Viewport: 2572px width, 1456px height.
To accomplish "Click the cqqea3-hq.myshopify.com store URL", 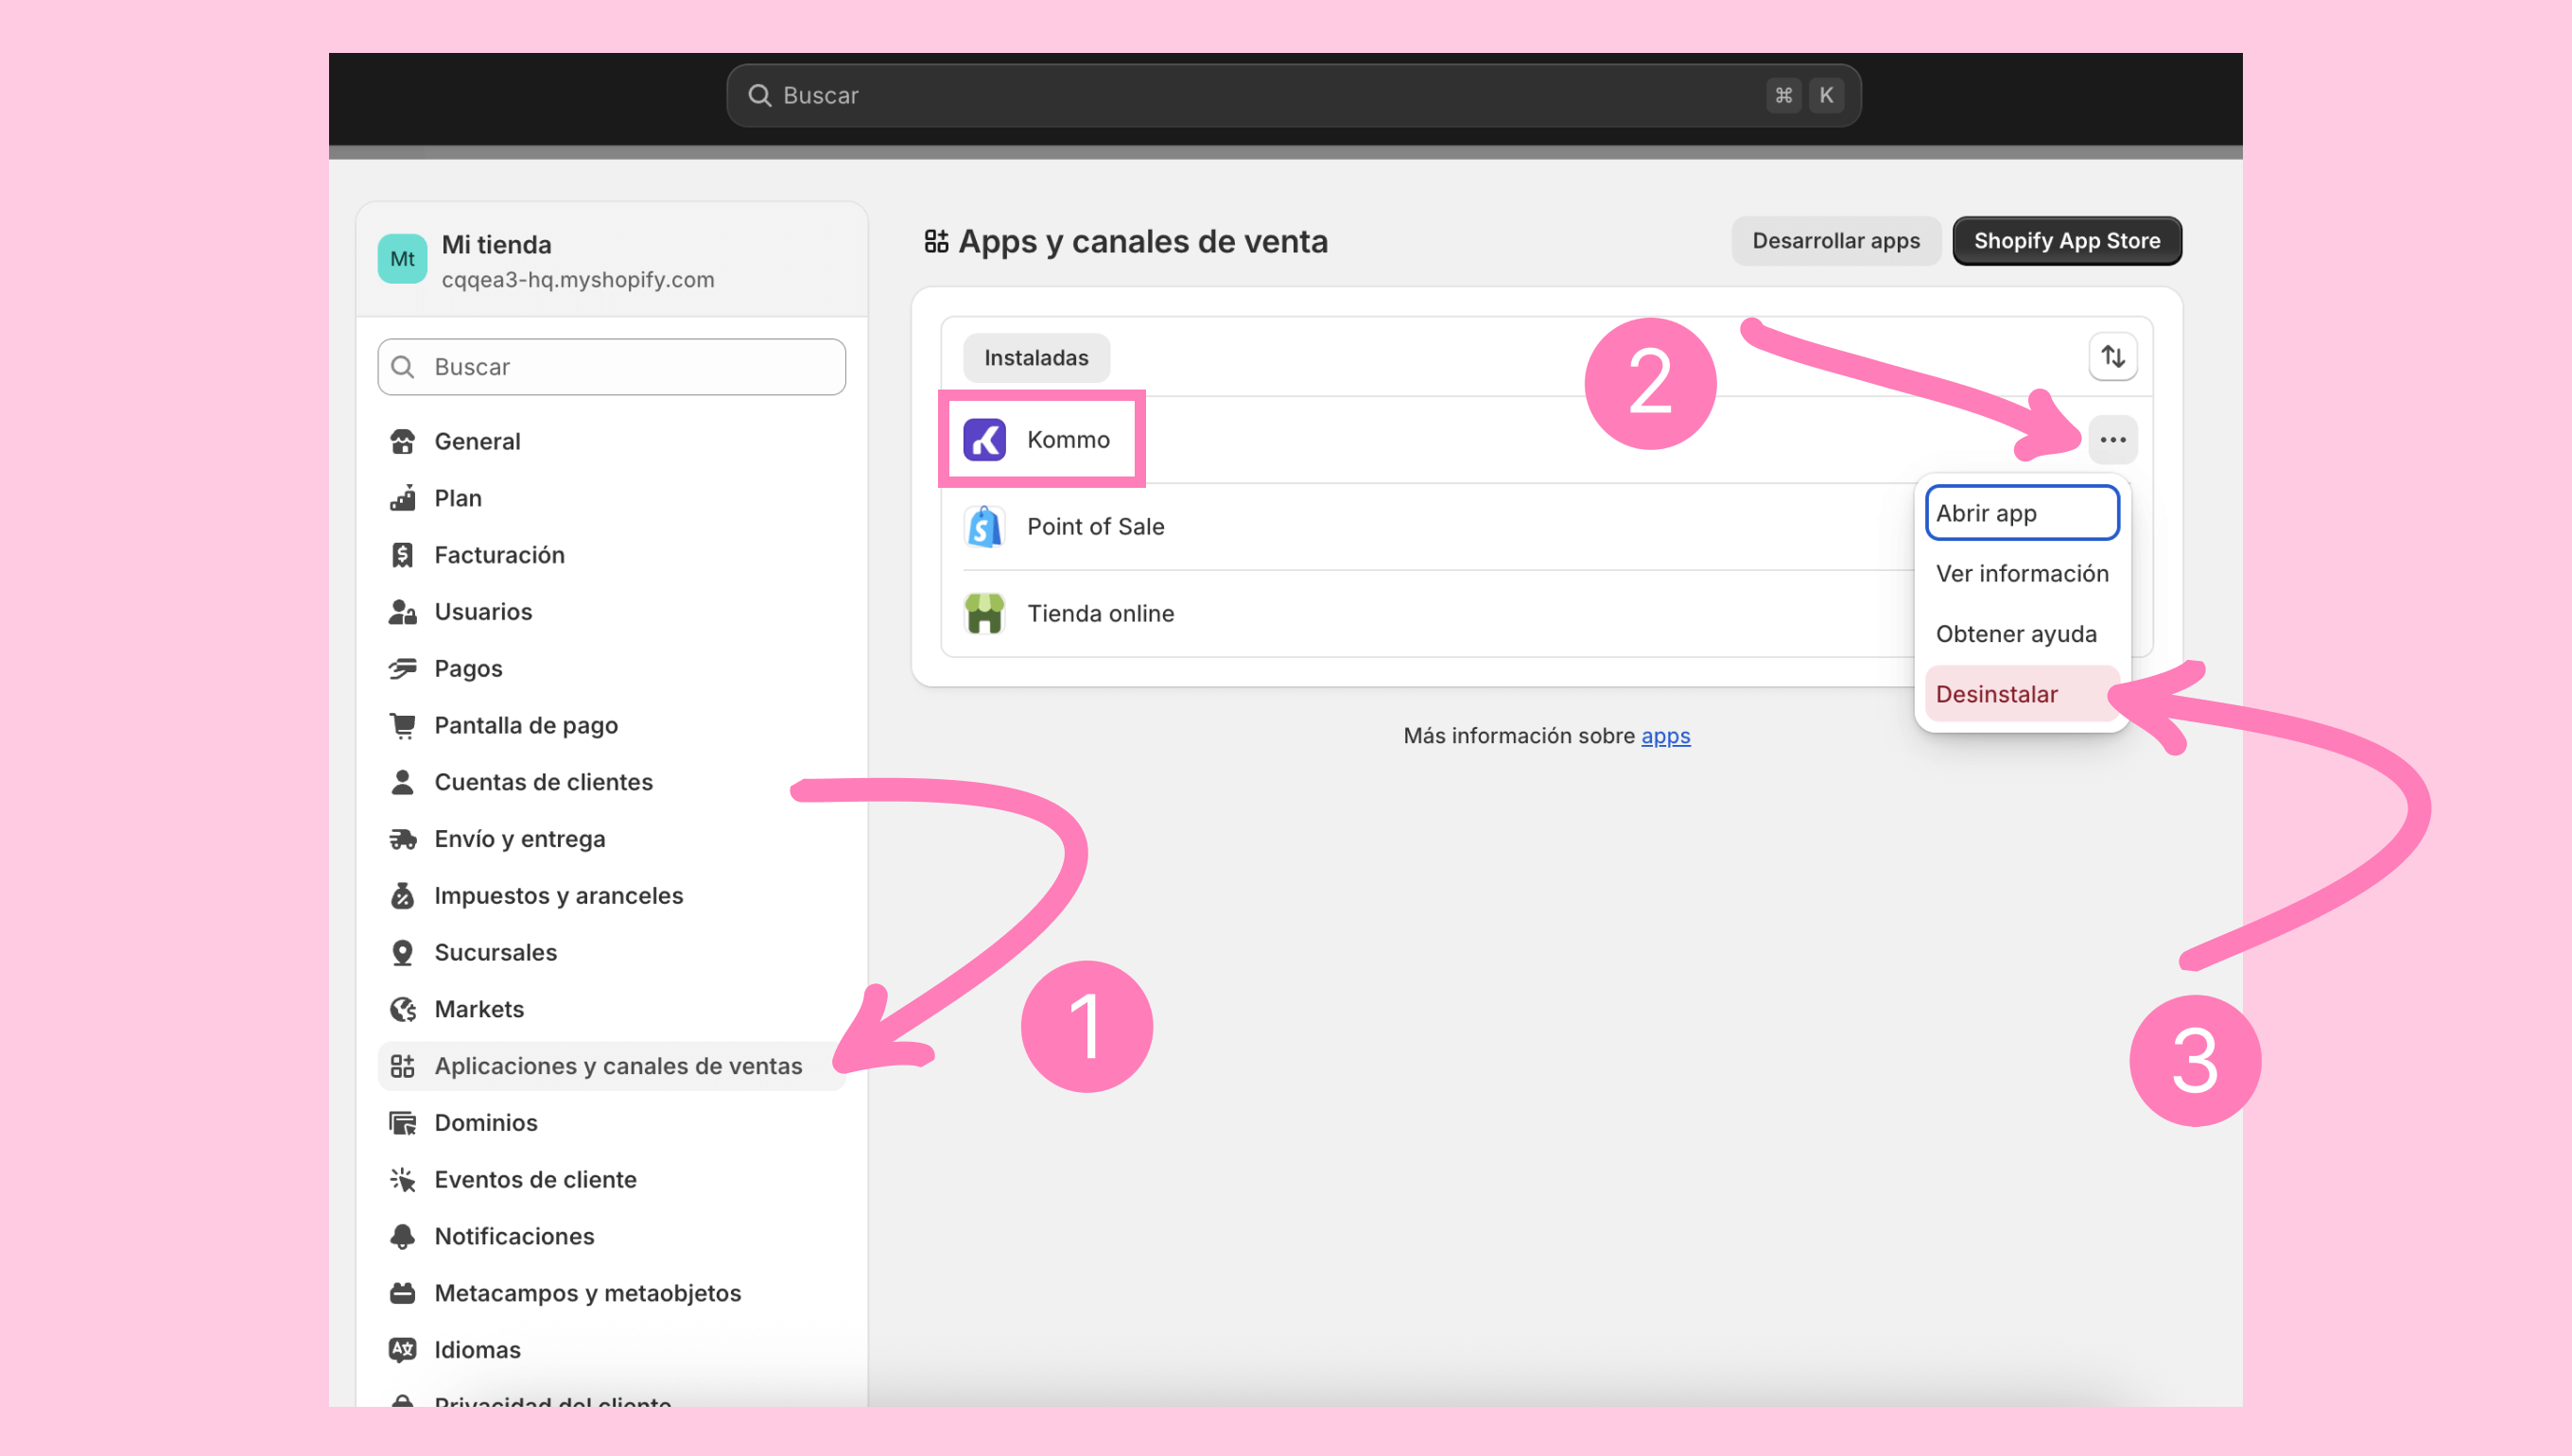I will [x=578, y=280].
